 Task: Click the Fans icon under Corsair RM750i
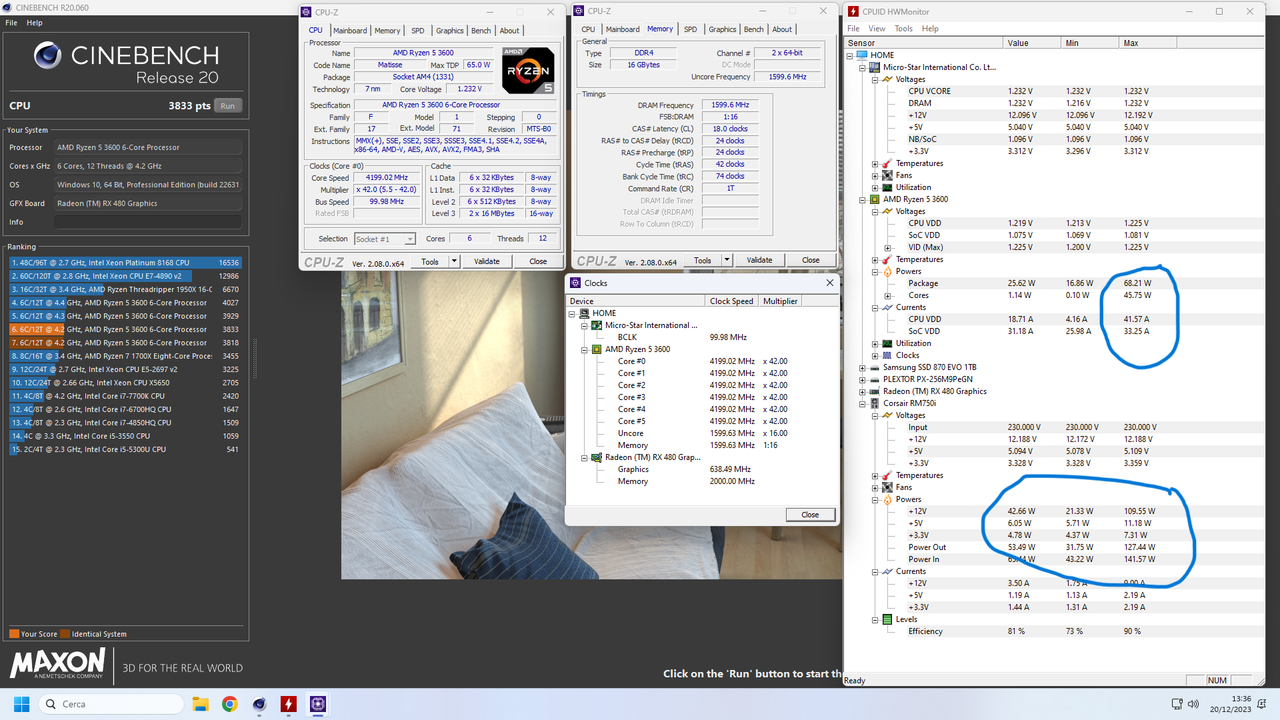886,487
